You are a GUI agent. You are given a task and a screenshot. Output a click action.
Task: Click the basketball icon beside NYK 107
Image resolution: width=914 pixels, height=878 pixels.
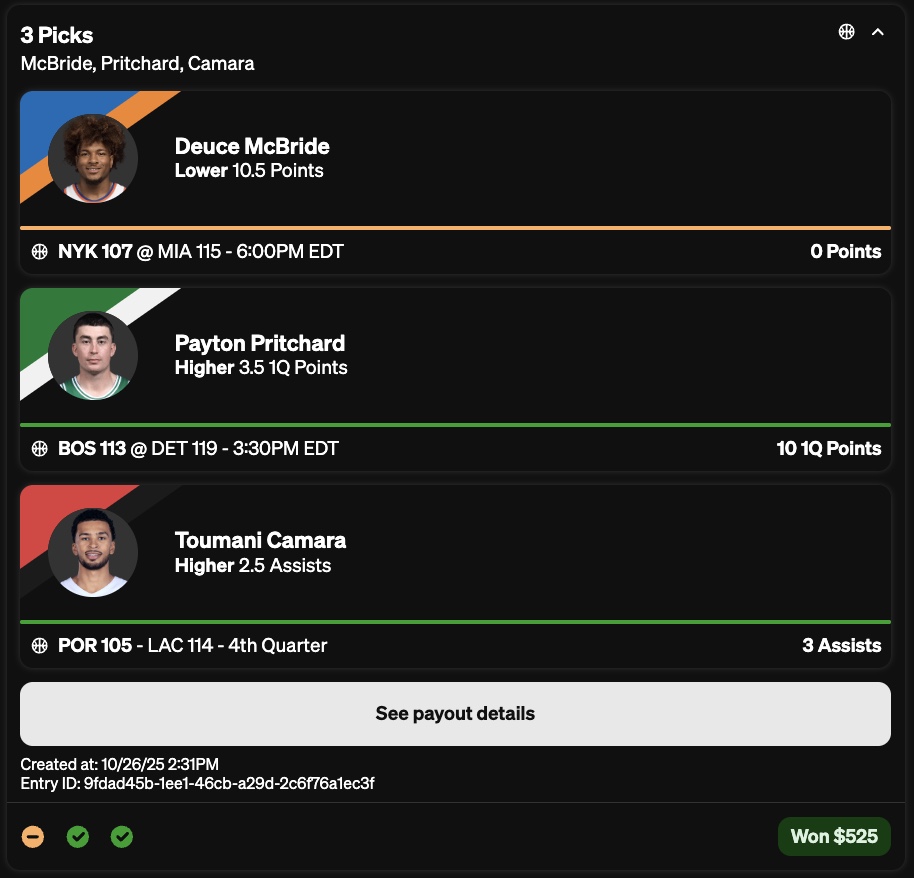point(40,252)
